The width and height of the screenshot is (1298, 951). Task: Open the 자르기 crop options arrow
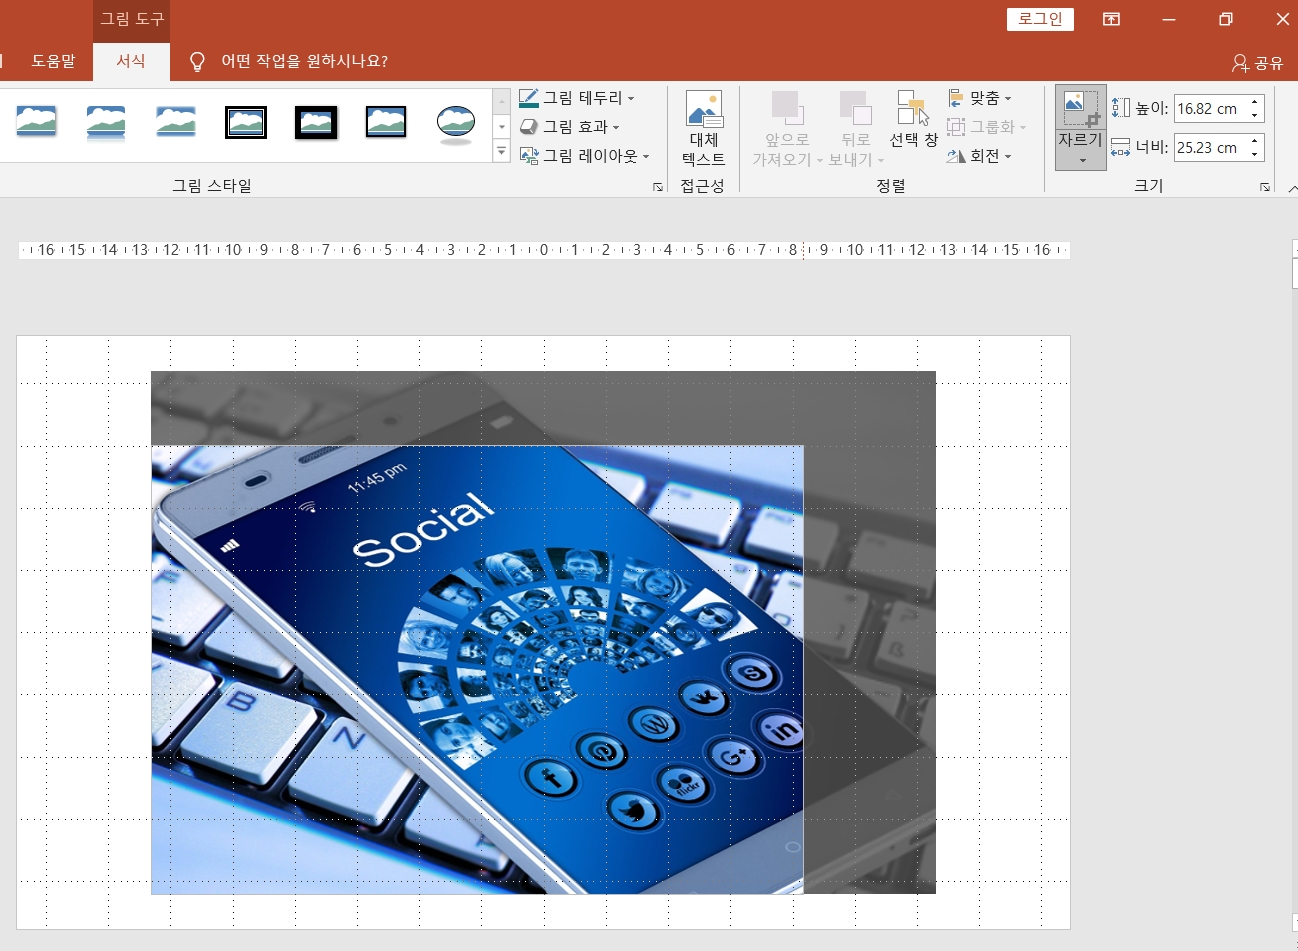point(1082,161)
